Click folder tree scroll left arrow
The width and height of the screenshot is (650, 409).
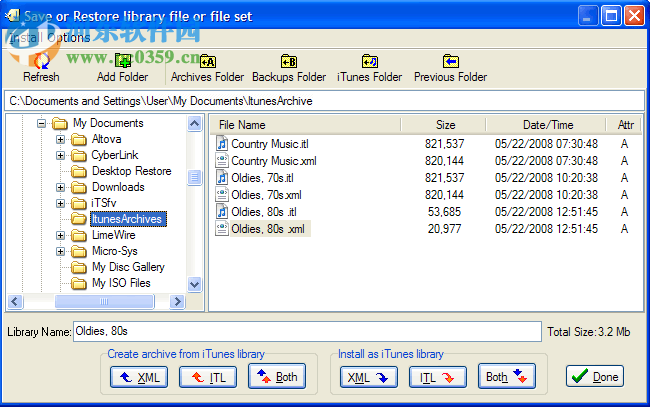(x=15, y=301)
